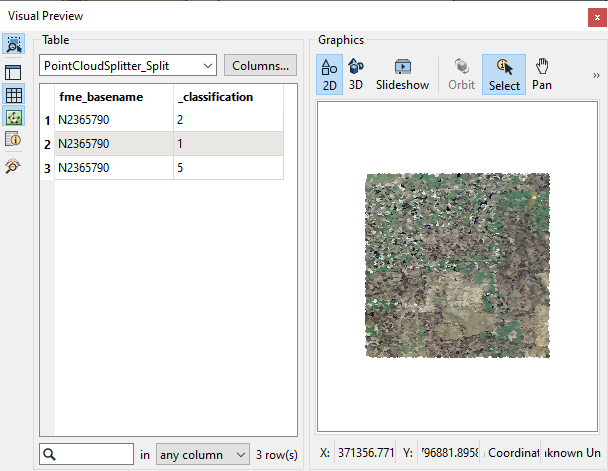608x471 pixels.
Task: Toggle the graphics view icon in sidebar
Action: tap(14, 116)
